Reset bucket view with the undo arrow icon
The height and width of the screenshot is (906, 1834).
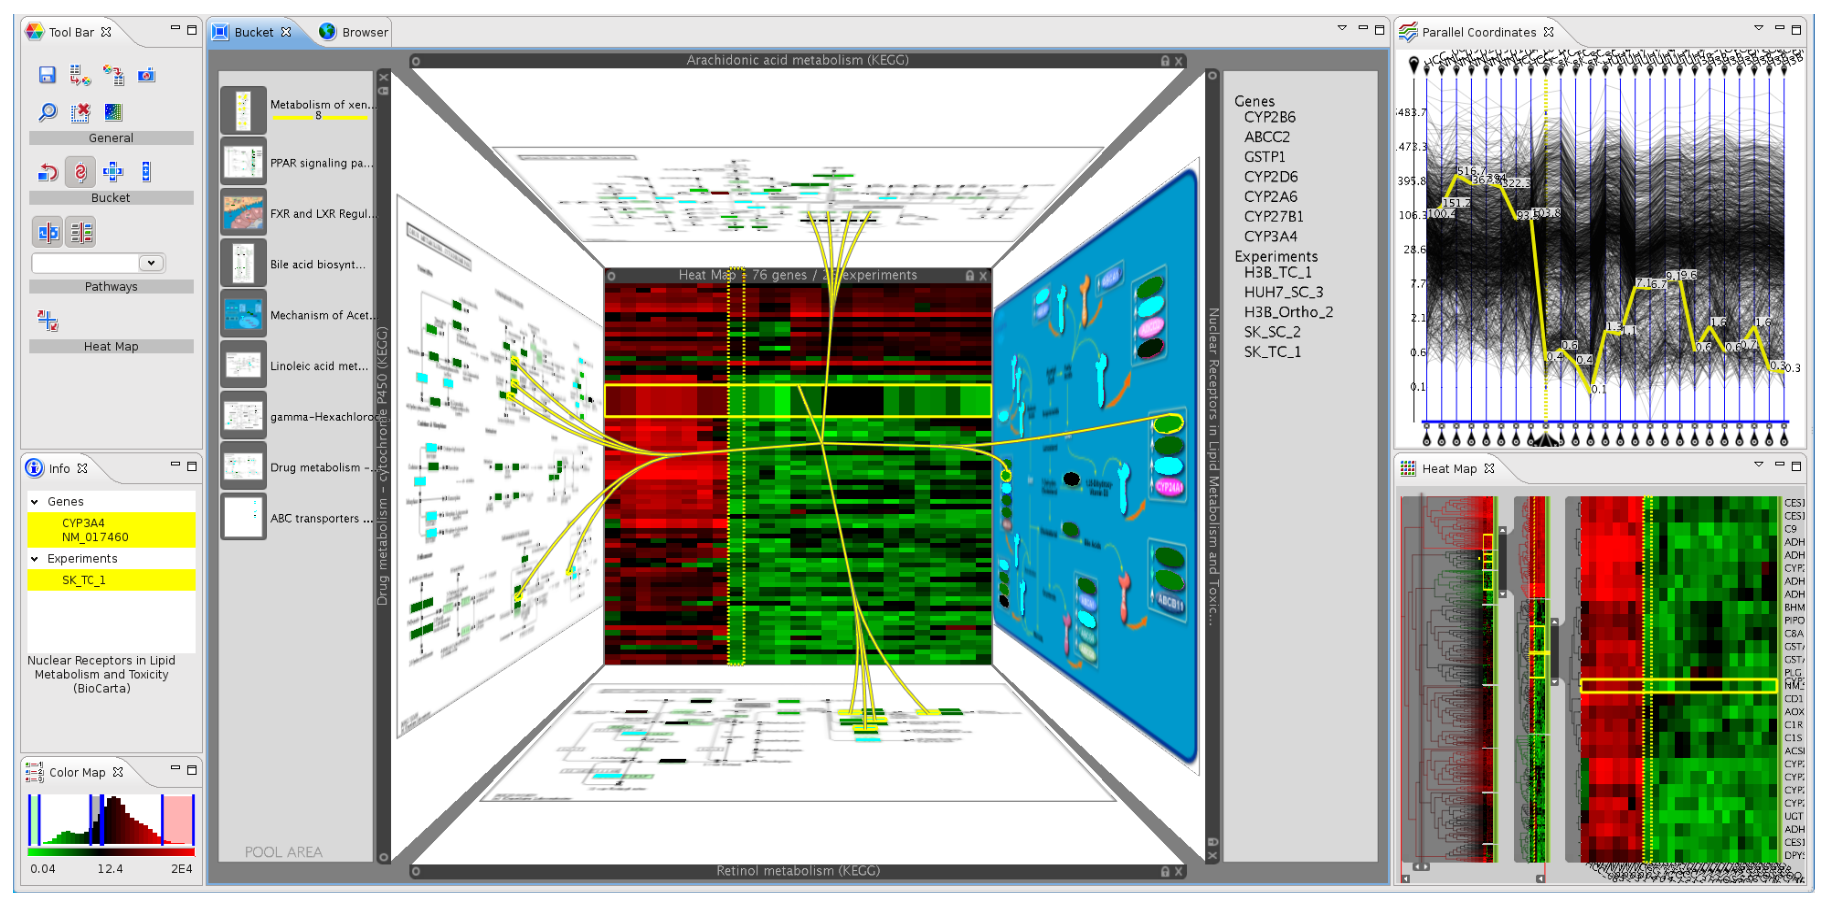(47, 172)
